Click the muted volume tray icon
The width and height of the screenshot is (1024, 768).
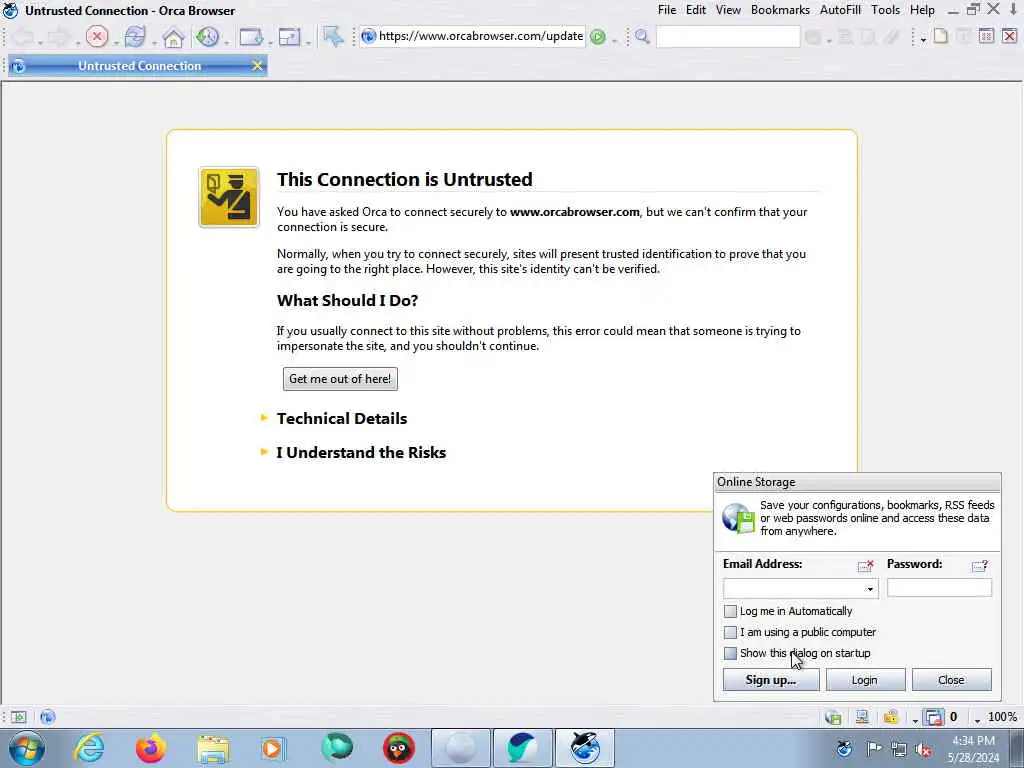coord(923,750)
